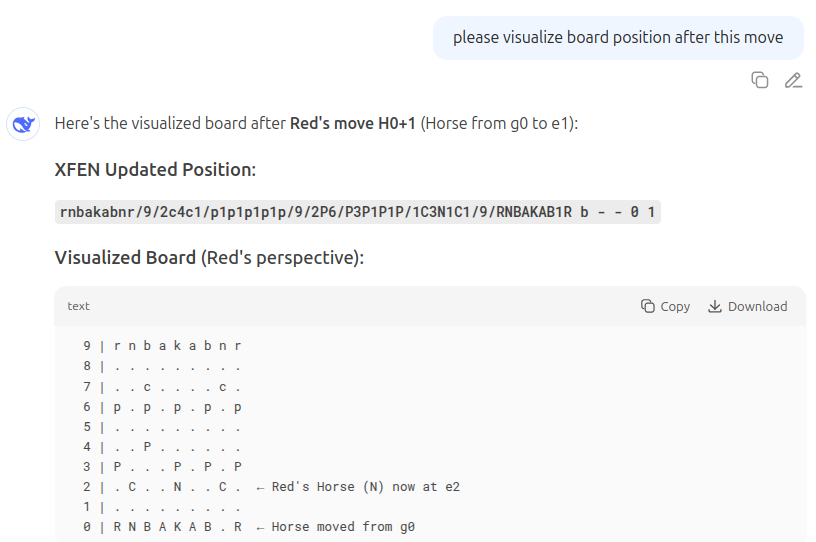
Task: Click rank 6 row of black pawns
Action: (177, 407)
